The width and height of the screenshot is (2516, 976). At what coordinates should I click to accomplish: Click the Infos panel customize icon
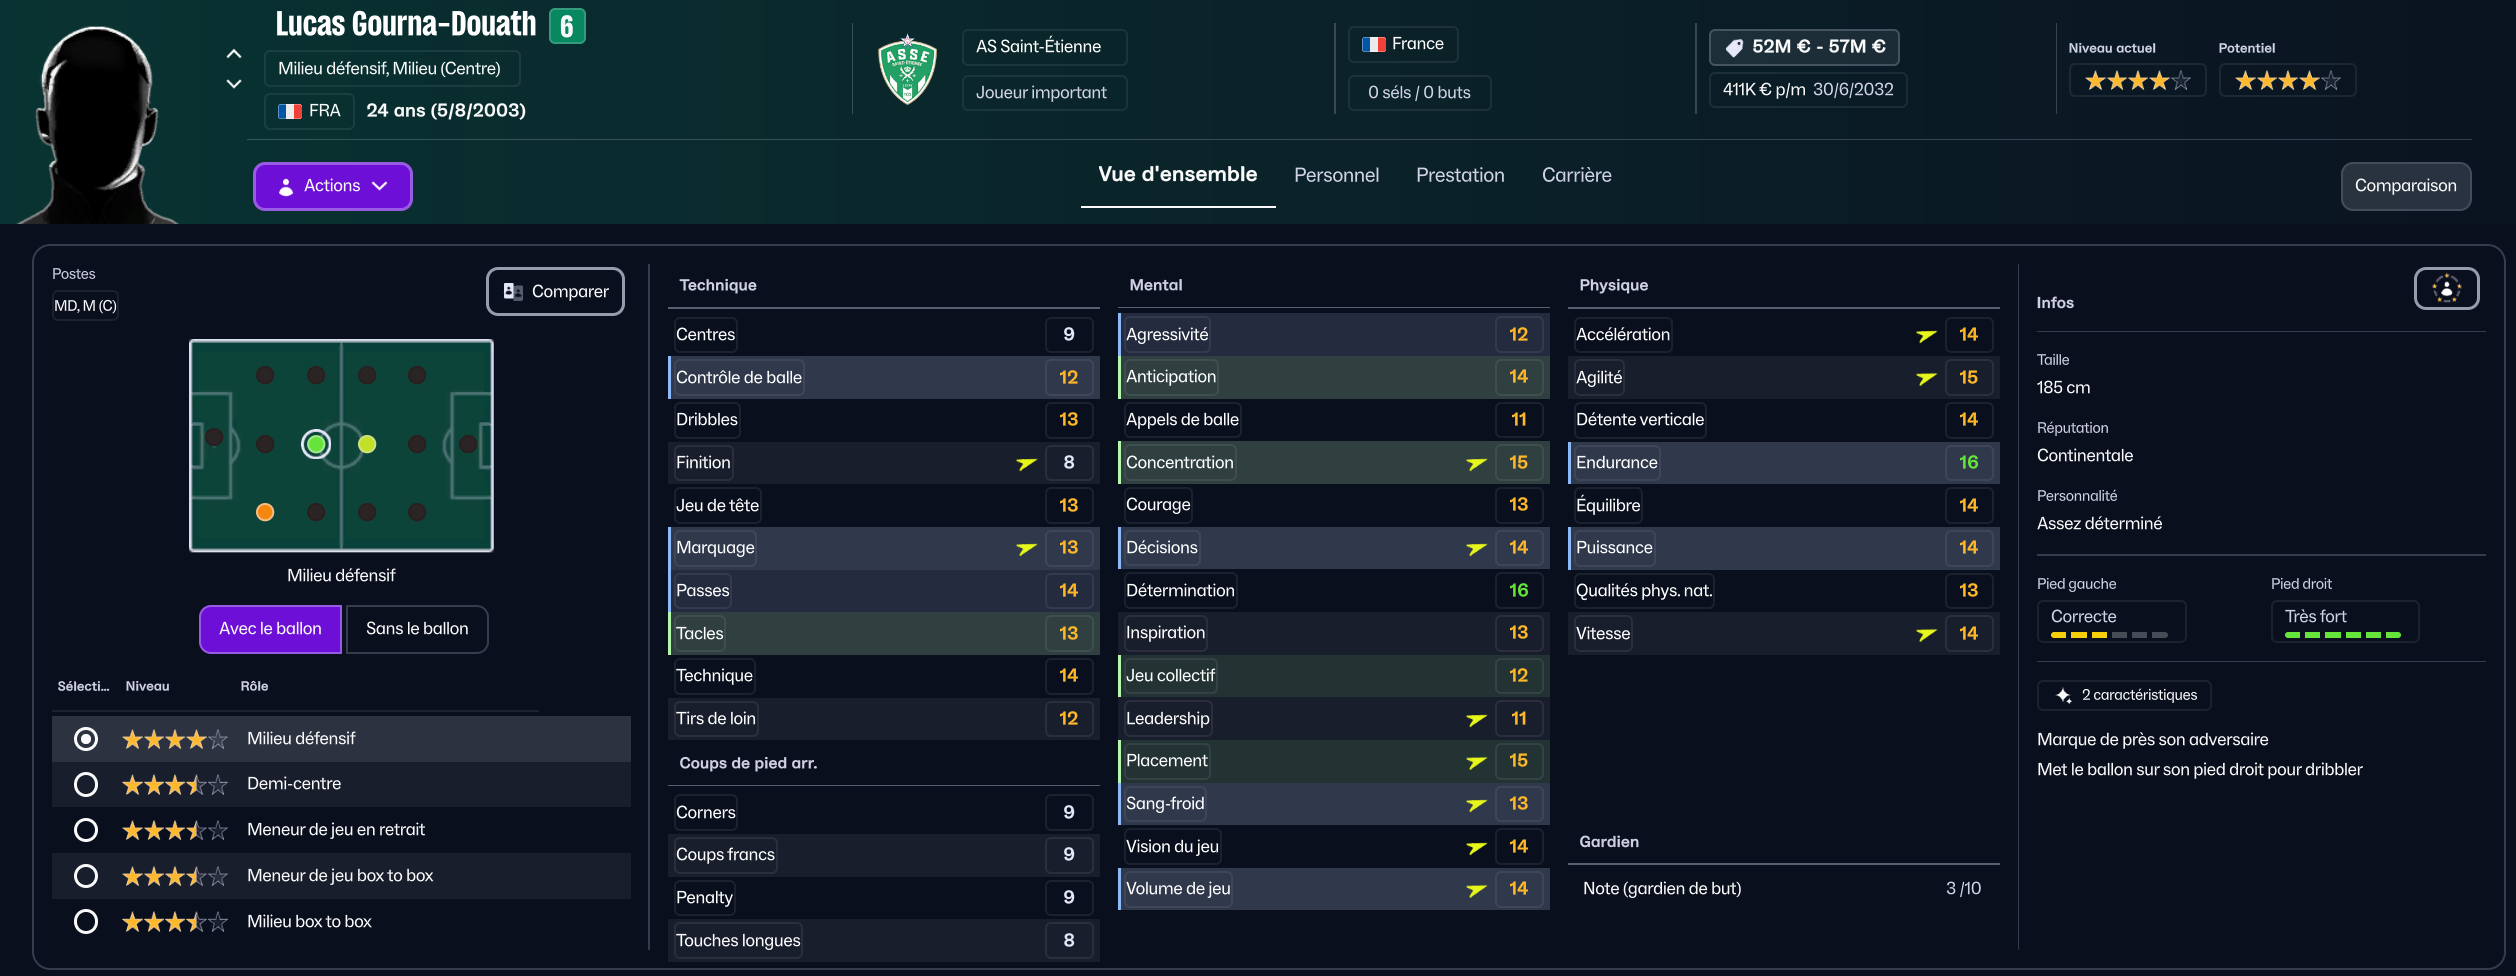click(2446, 289)
